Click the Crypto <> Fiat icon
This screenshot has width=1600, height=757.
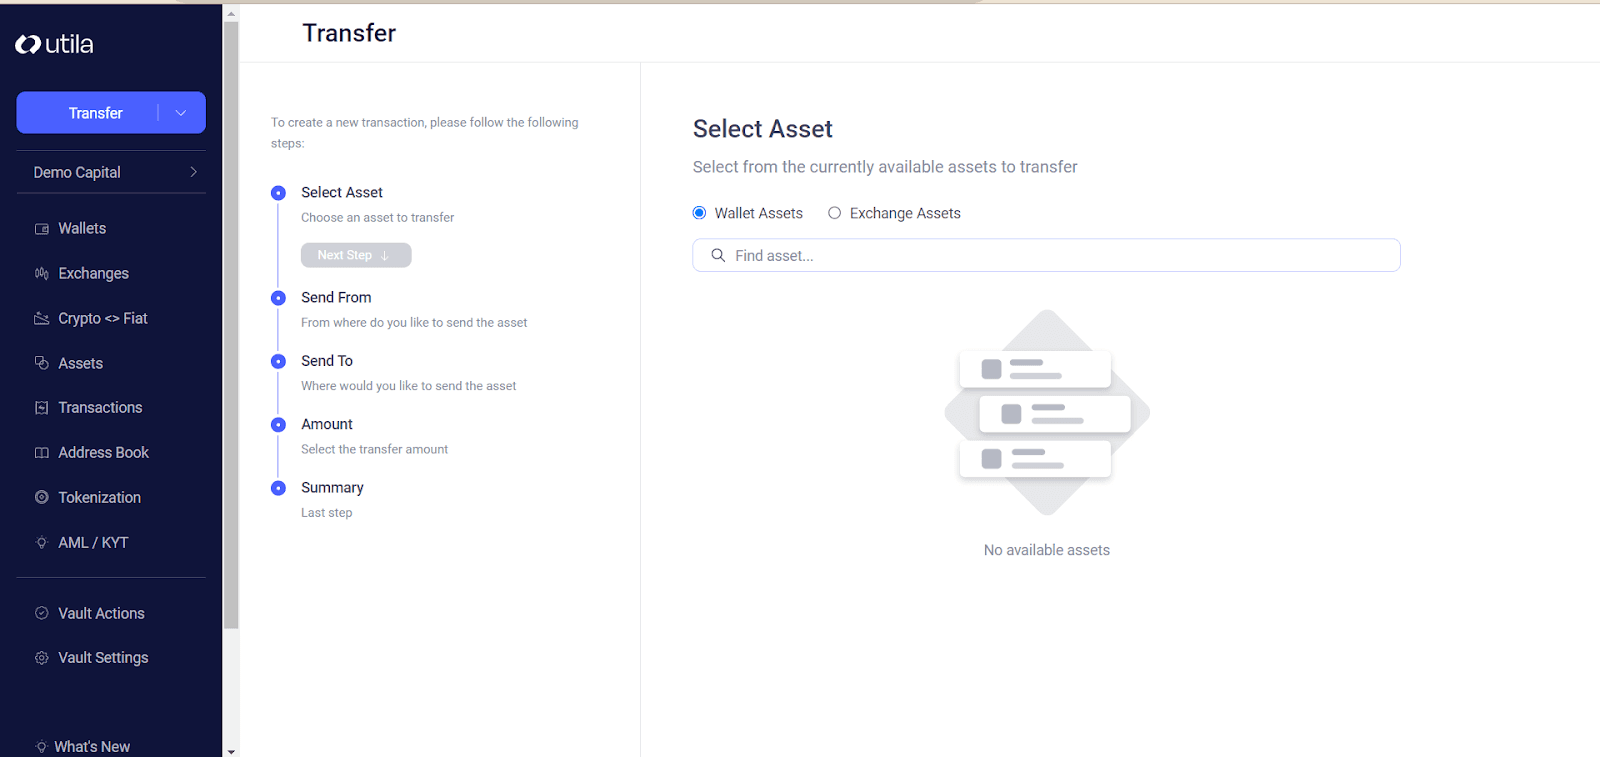(42, 318)
